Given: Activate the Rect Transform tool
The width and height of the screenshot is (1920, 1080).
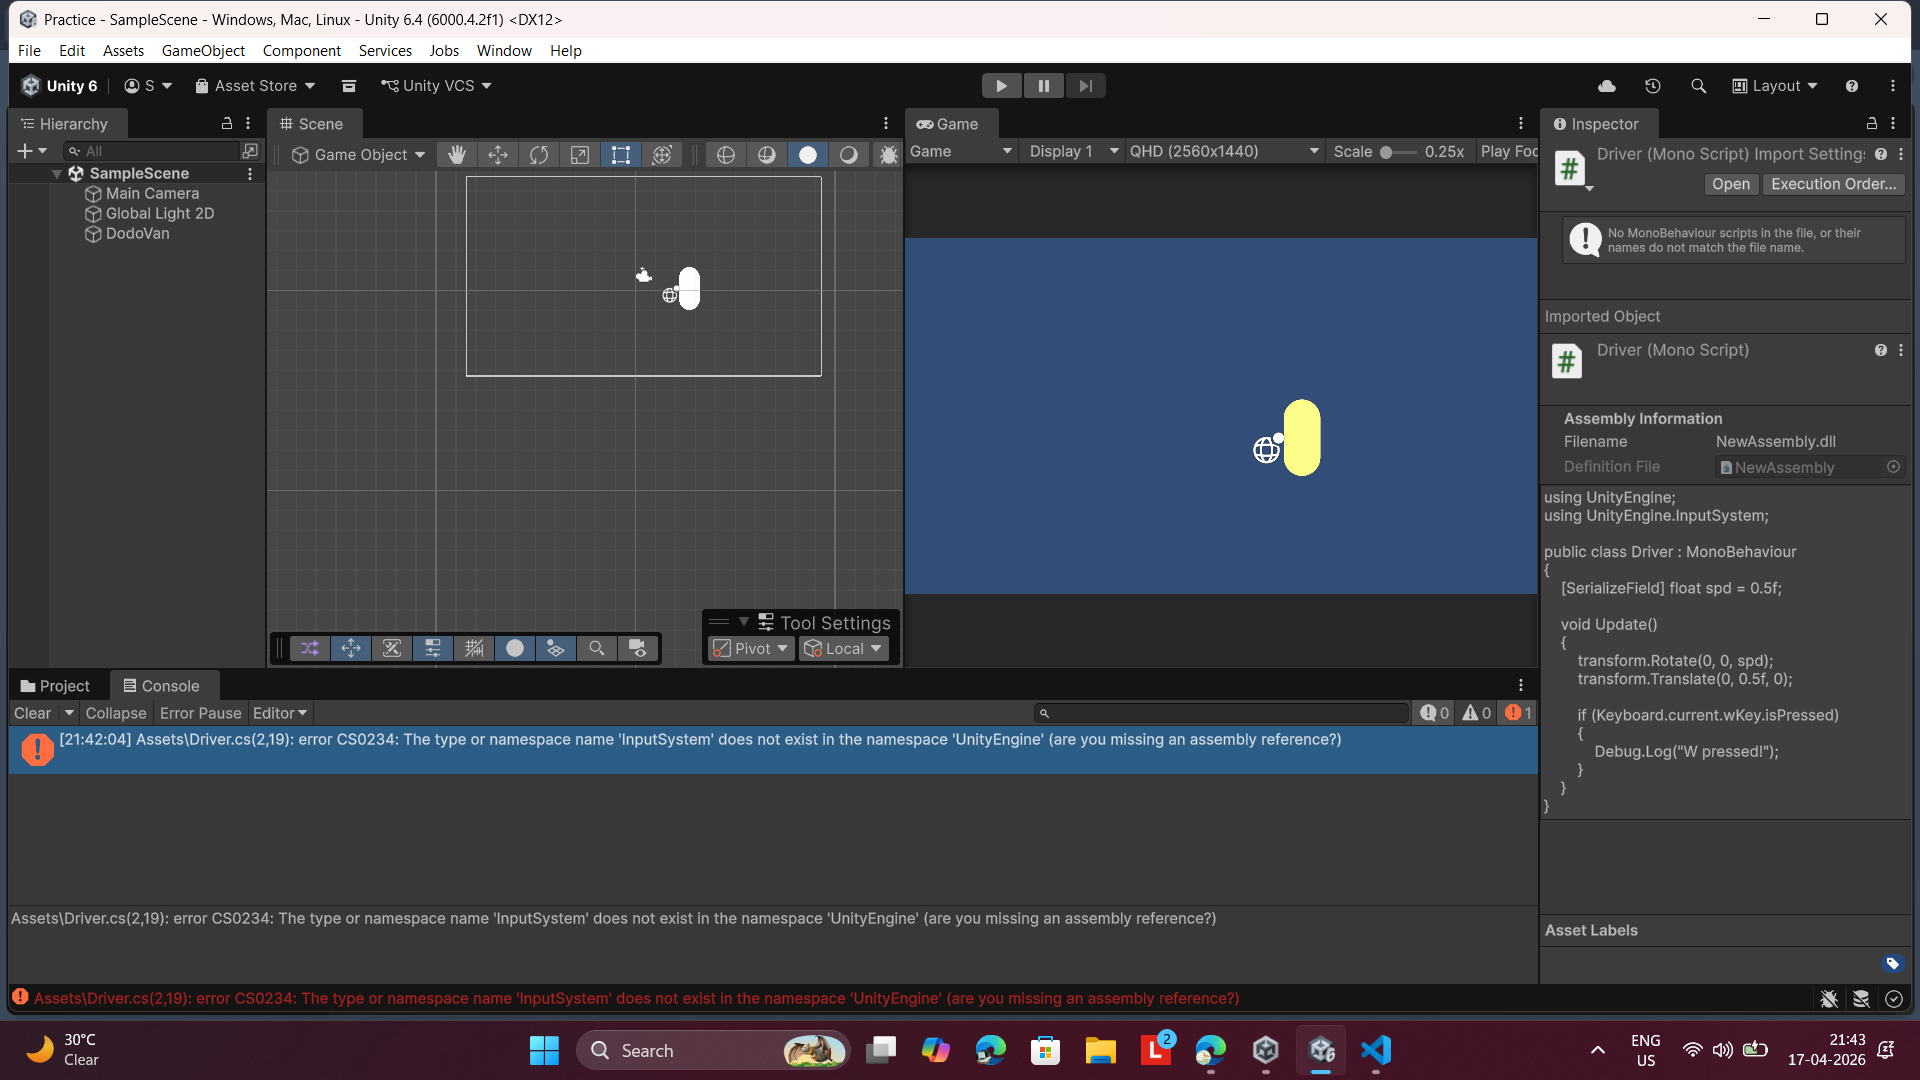Looking at the screenshot, I should [x=621, y=155].
